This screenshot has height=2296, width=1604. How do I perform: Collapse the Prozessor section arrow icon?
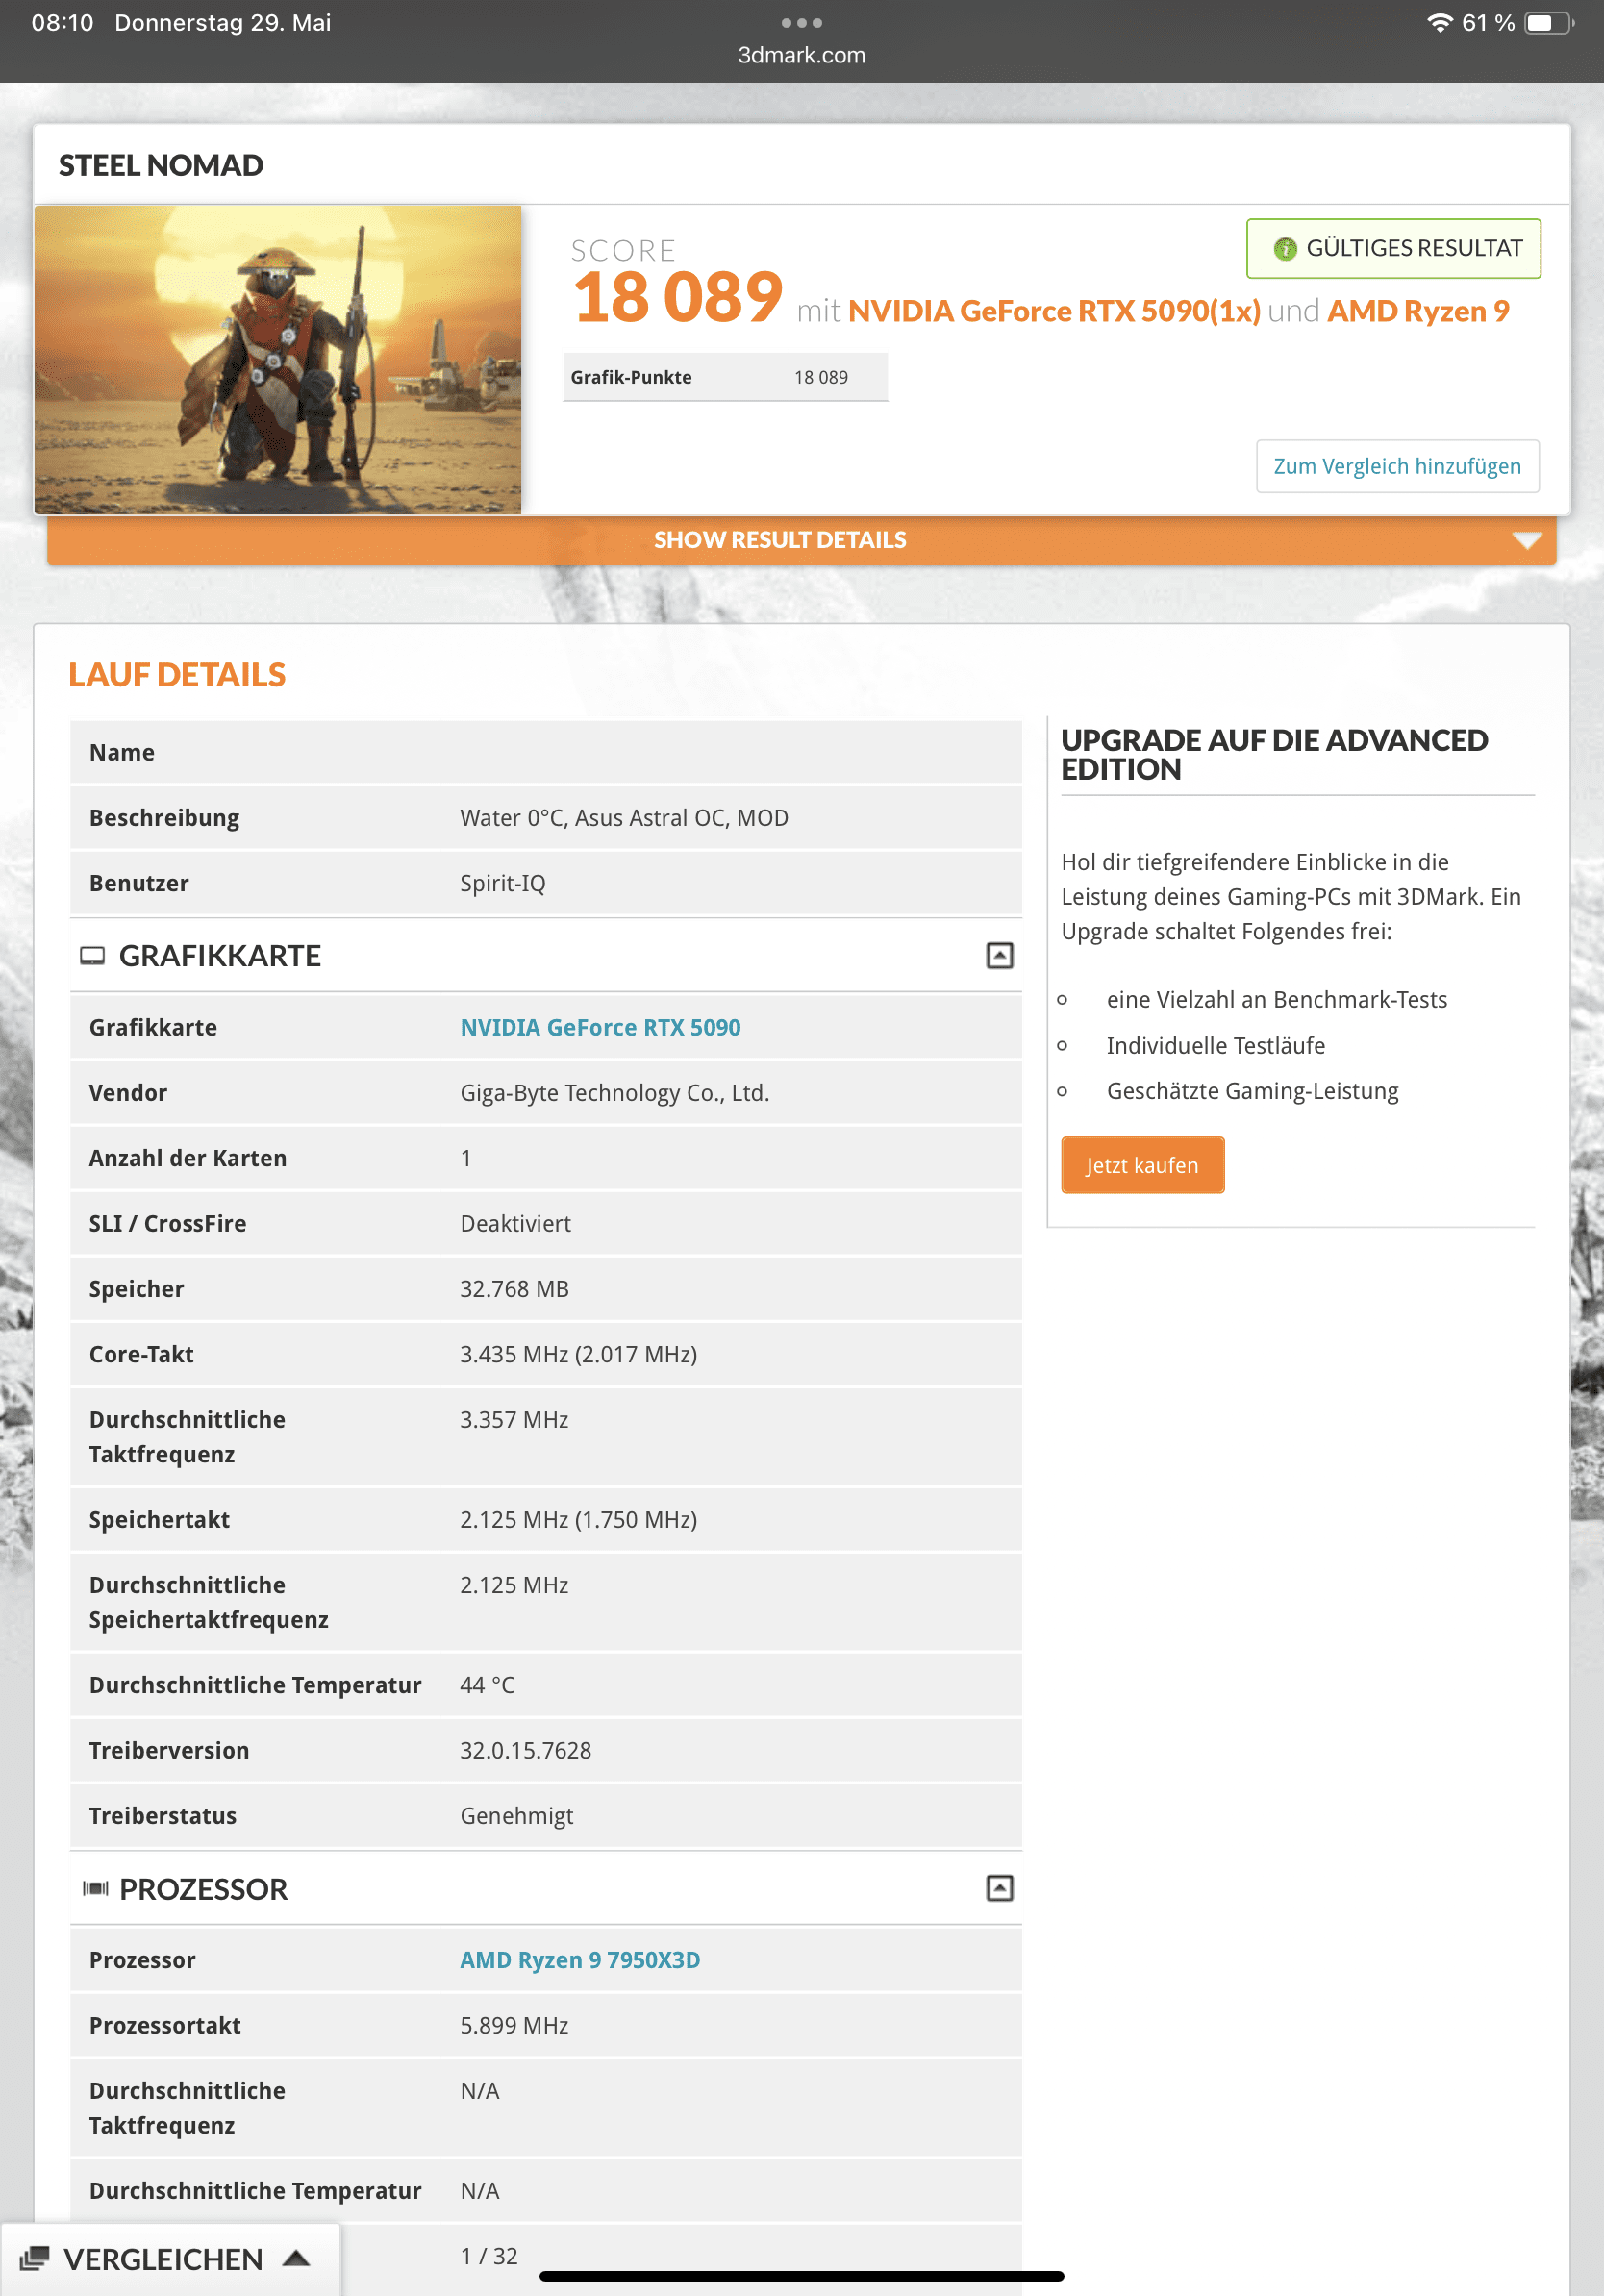coord(999,1888)
